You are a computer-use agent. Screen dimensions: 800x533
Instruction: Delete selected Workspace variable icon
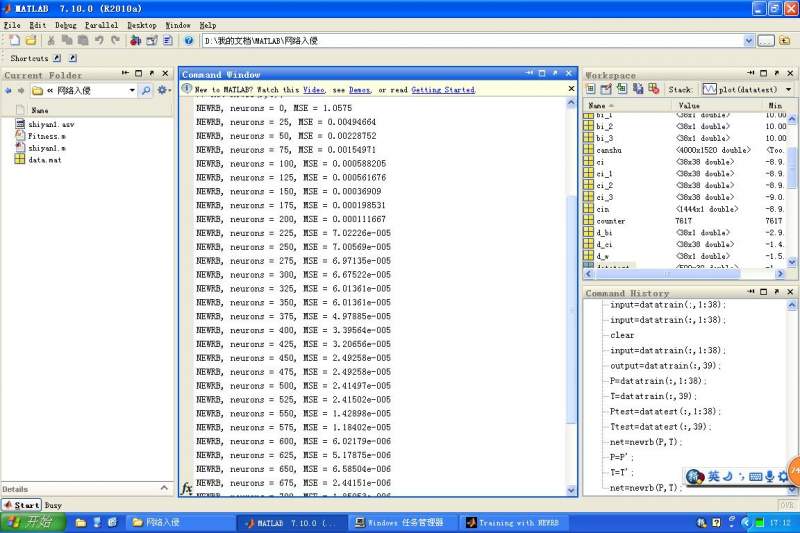coord(654,89)
